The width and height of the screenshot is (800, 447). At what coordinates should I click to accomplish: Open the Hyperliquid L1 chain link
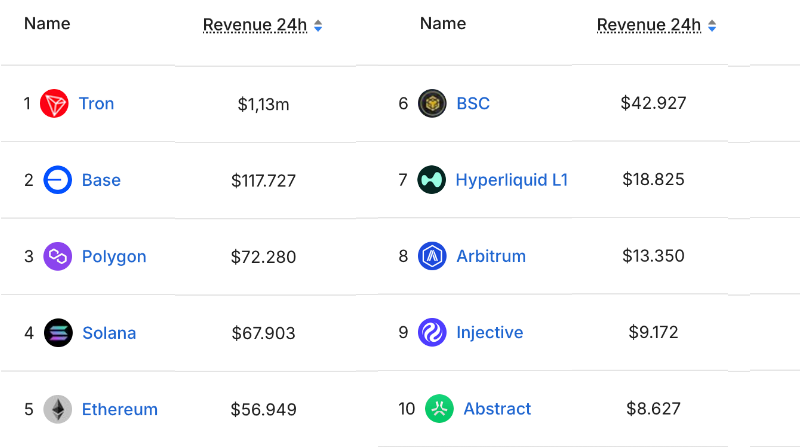pyautogui.click(x=512, y=180)
